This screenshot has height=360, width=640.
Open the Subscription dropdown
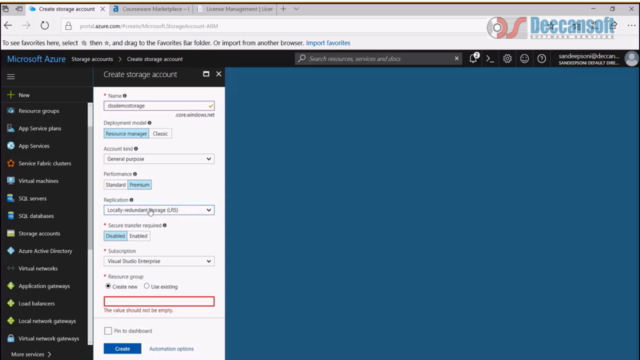coord(159,261)
